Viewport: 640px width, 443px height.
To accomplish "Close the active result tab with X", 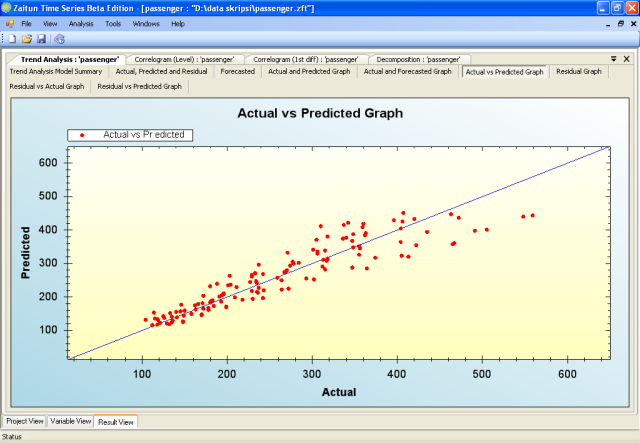I will [626, 59].
